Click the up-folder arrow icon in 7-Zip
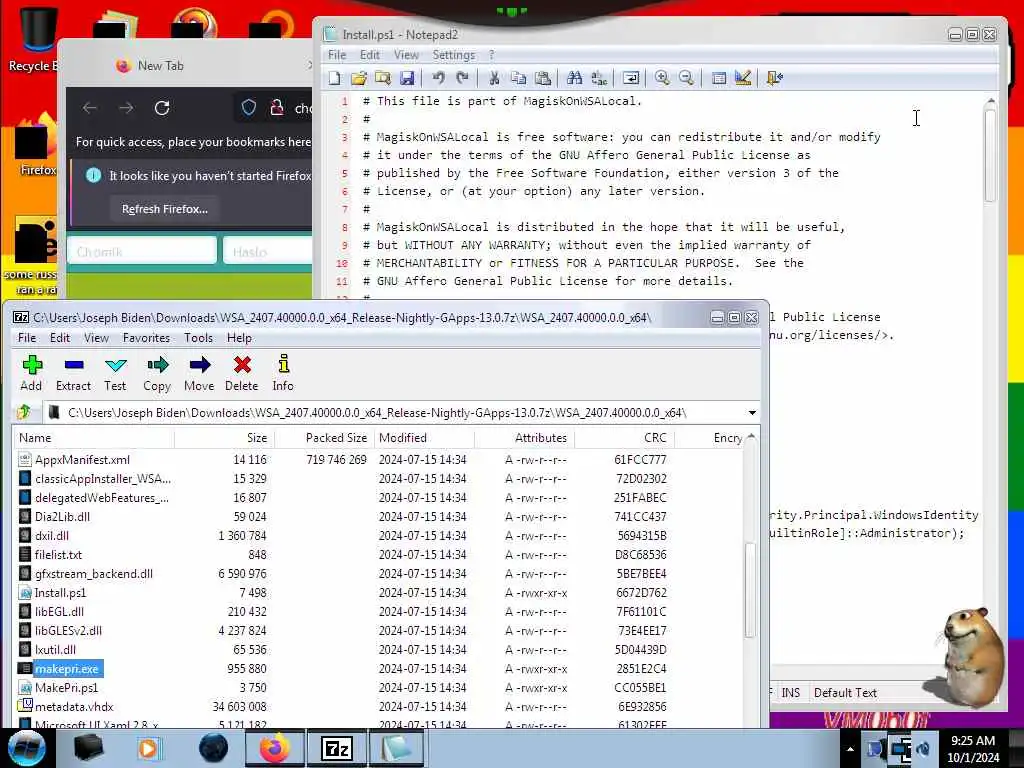This screenshot has height=768, width=1024. click(24, 412)
